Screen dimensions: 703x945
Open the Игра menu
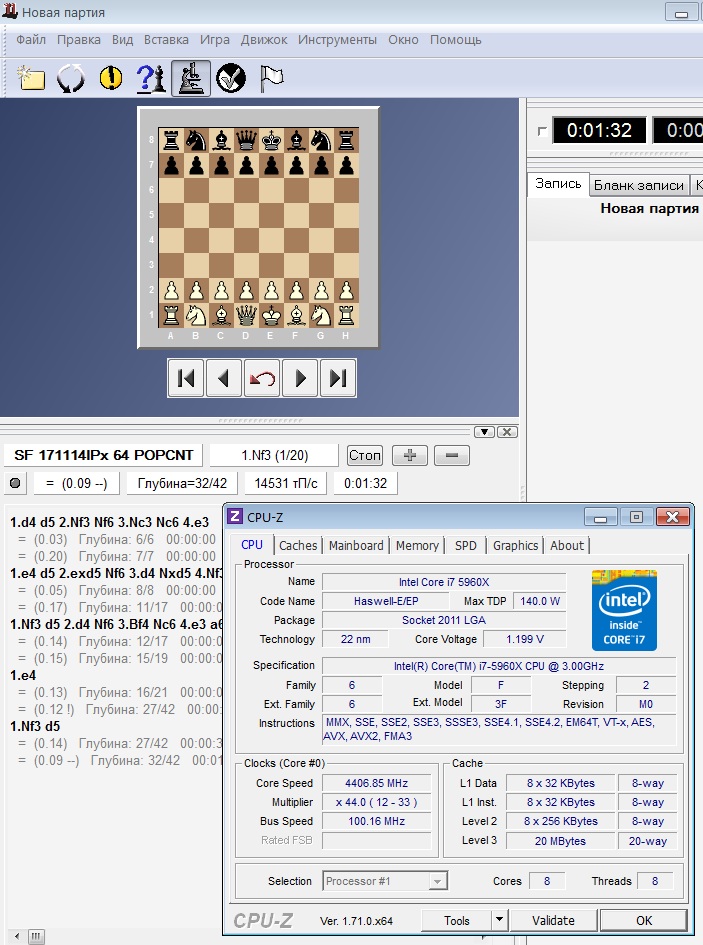click(215, 40)
